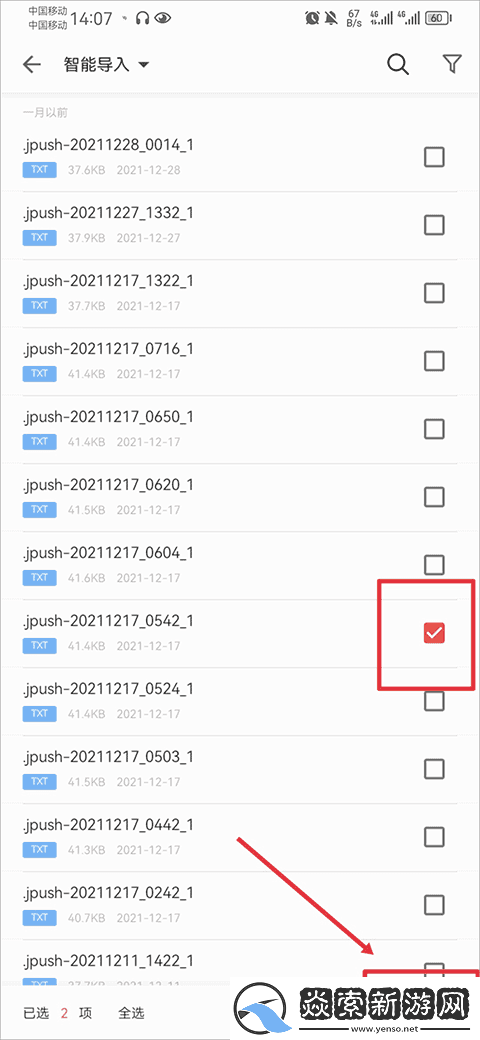Tap the alarm icon in status bar
Image resolution: width=480 pixels, height=1040 pixels.
tap(312, 18)
